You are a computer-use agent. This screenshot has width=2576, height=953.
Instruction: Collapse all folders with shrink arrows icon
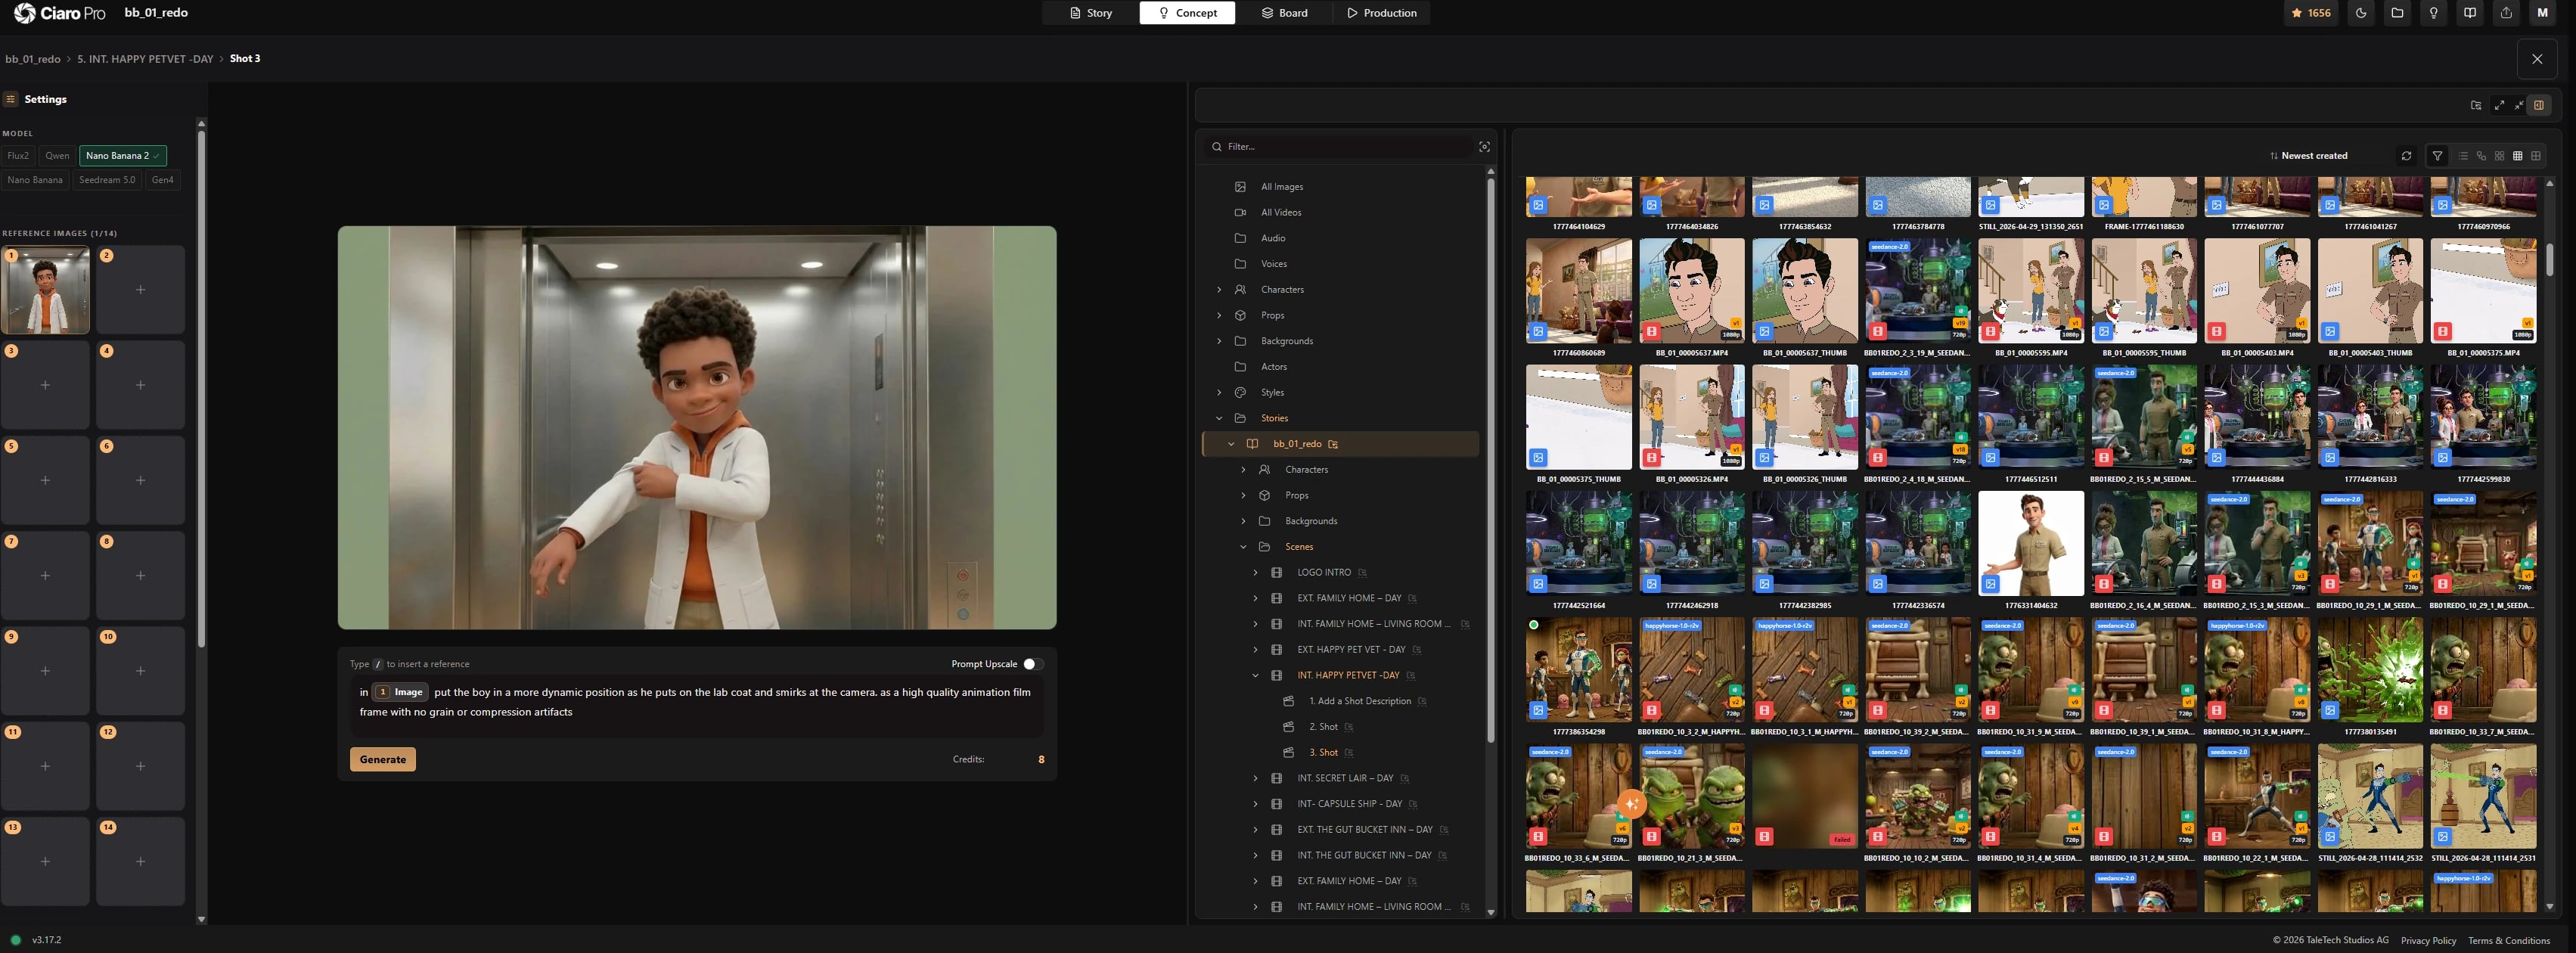click(x=2518, y=105)
